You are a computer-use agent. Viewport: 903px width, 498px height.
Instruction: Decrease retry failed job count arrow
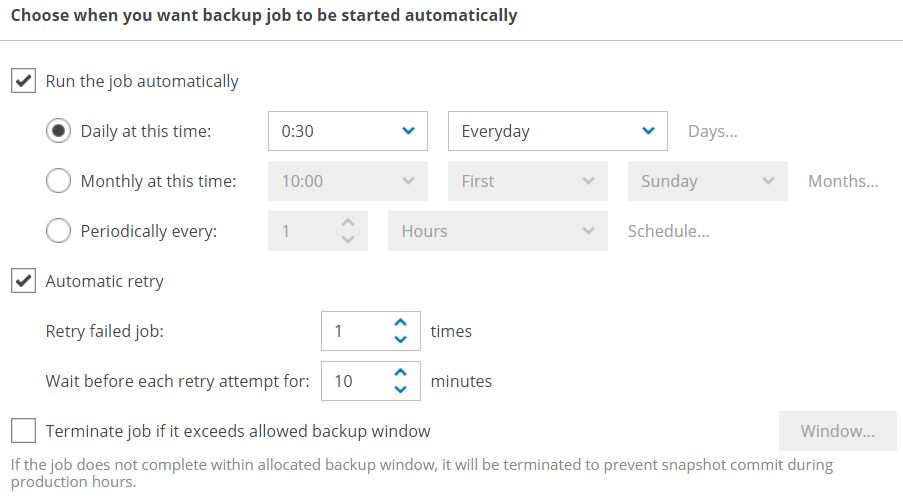tap(400, 340)
